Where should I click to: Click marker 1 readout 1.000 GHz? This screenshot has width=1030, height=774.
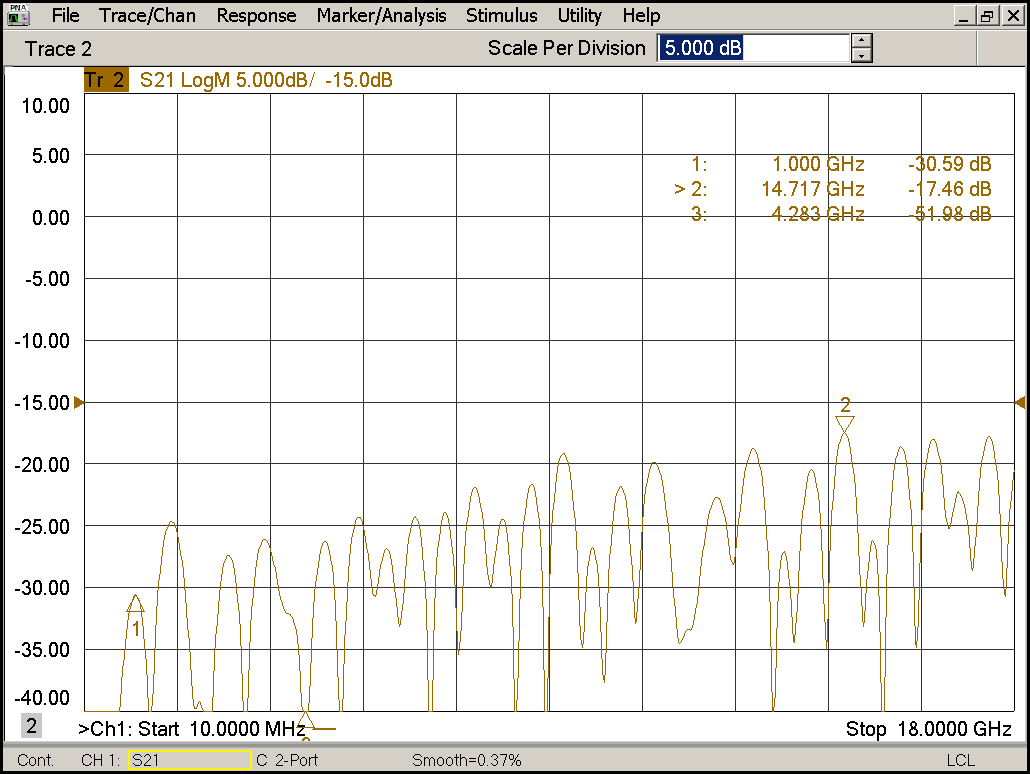pos(818,164)
